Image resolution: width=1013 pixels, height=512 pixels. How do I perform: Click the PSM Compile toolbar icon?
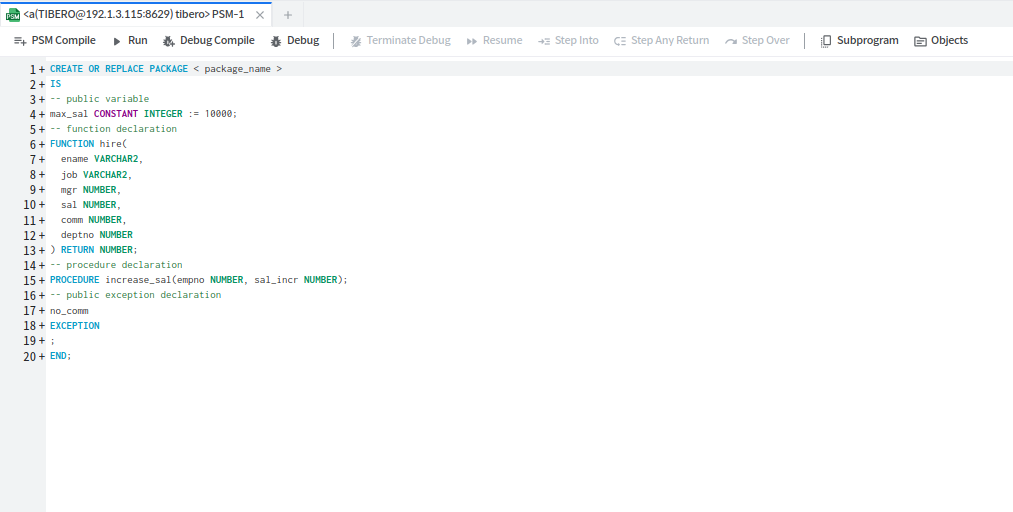click(x=20, y=41)
